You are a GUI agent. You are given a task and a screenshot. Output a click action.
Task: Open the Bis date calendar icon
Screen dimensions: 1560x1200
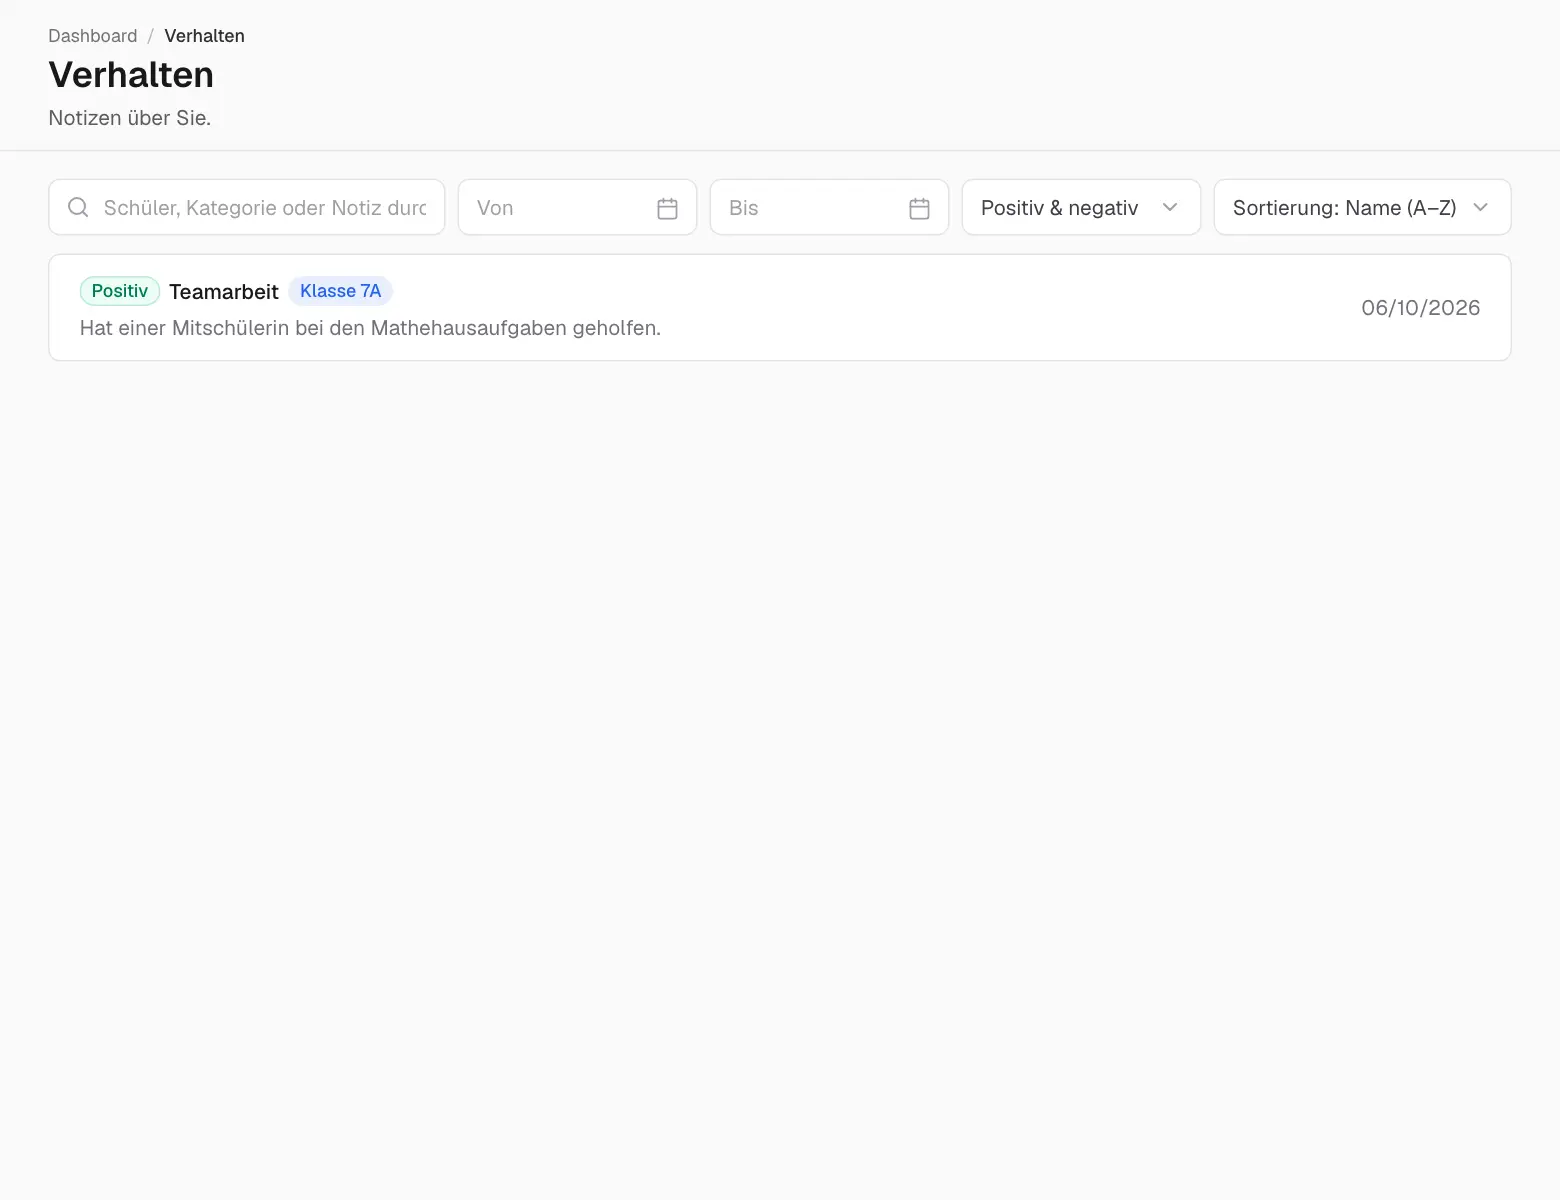(919, 208)
